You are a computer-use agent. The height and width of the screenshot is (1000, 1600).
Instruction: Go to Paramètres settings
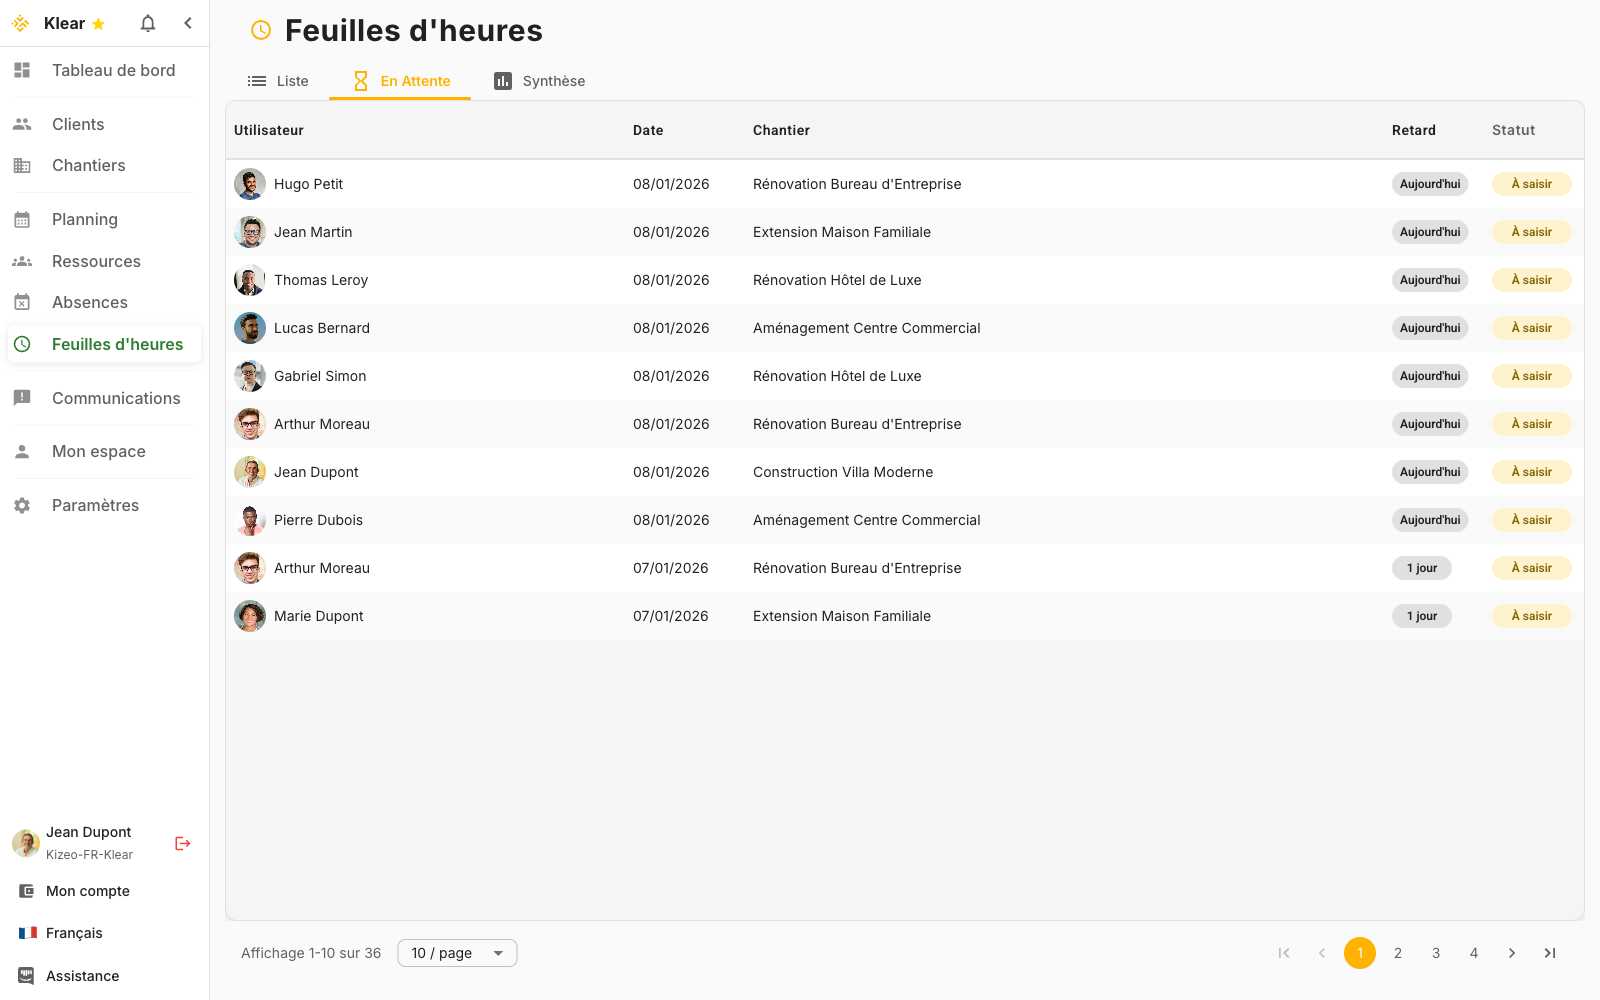point(95,505)
